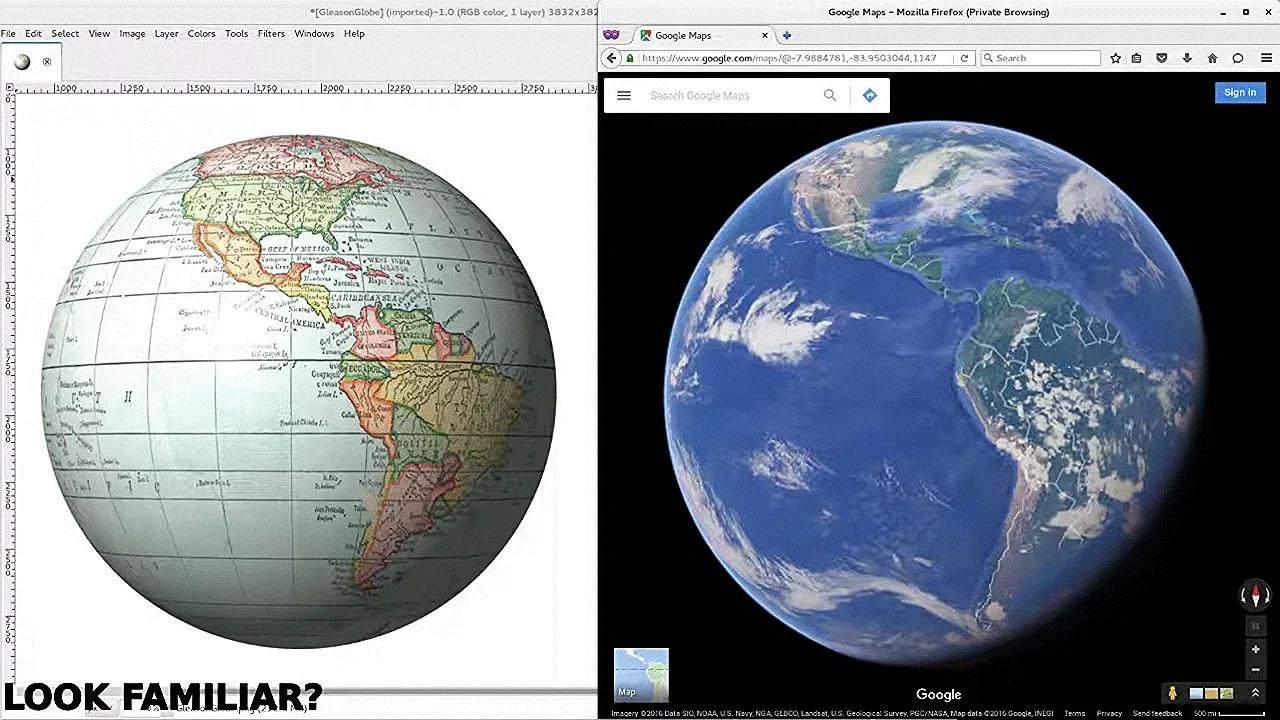Screen dimensions: 1280x720
Task: Open site security info via the padlock
Action: (x=629, y=57)
